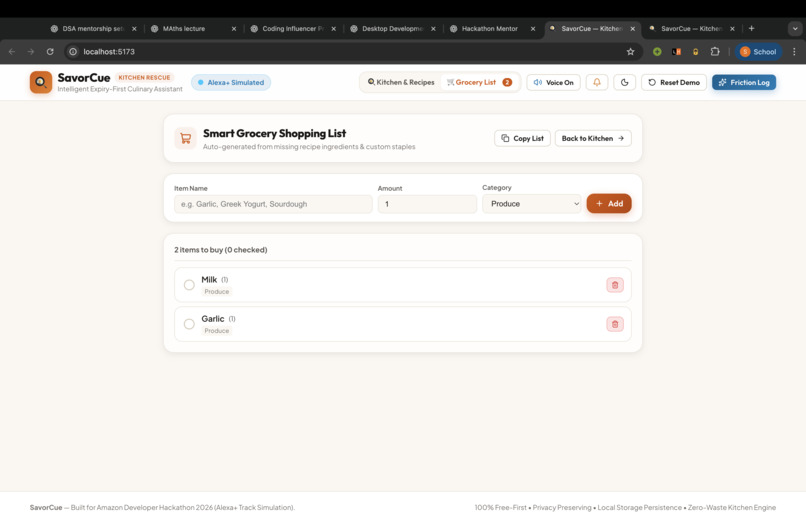The width and height of the screenshot is (806, 523).
Task: Switch to the last SavorCue browser tab
Action: [691, 29]
